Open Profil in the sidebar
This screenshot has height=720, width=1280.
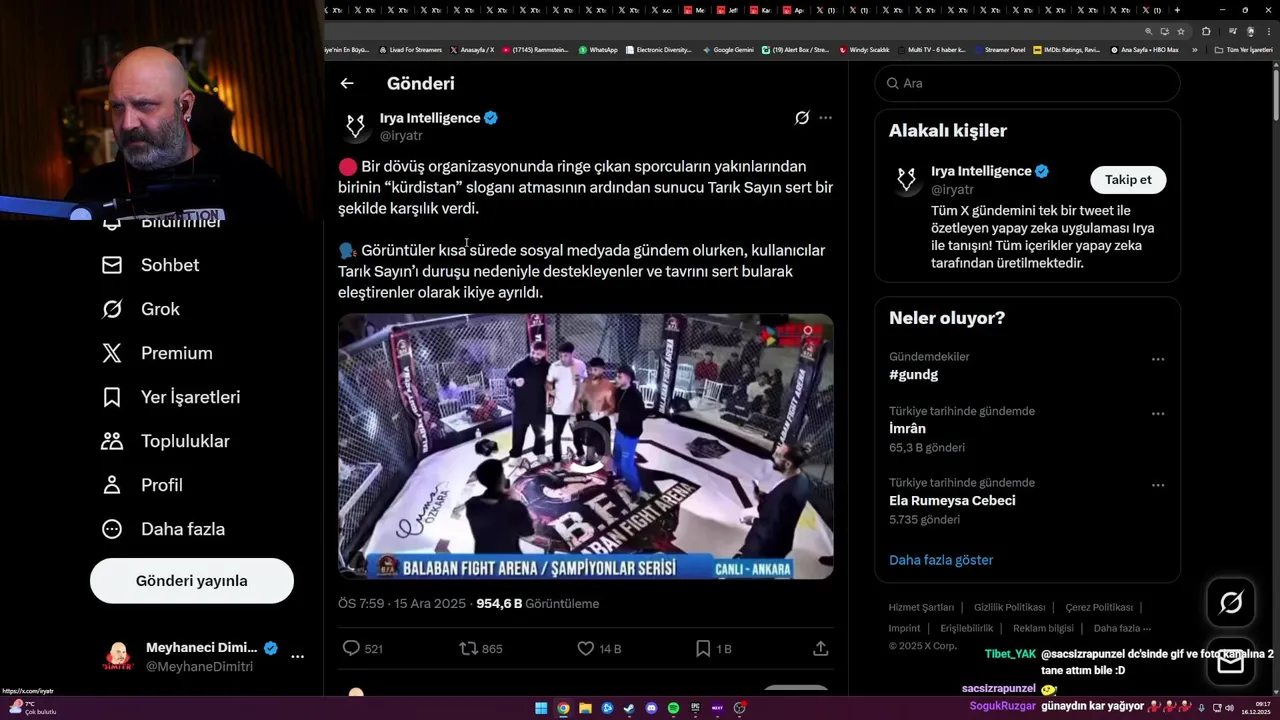142,485
